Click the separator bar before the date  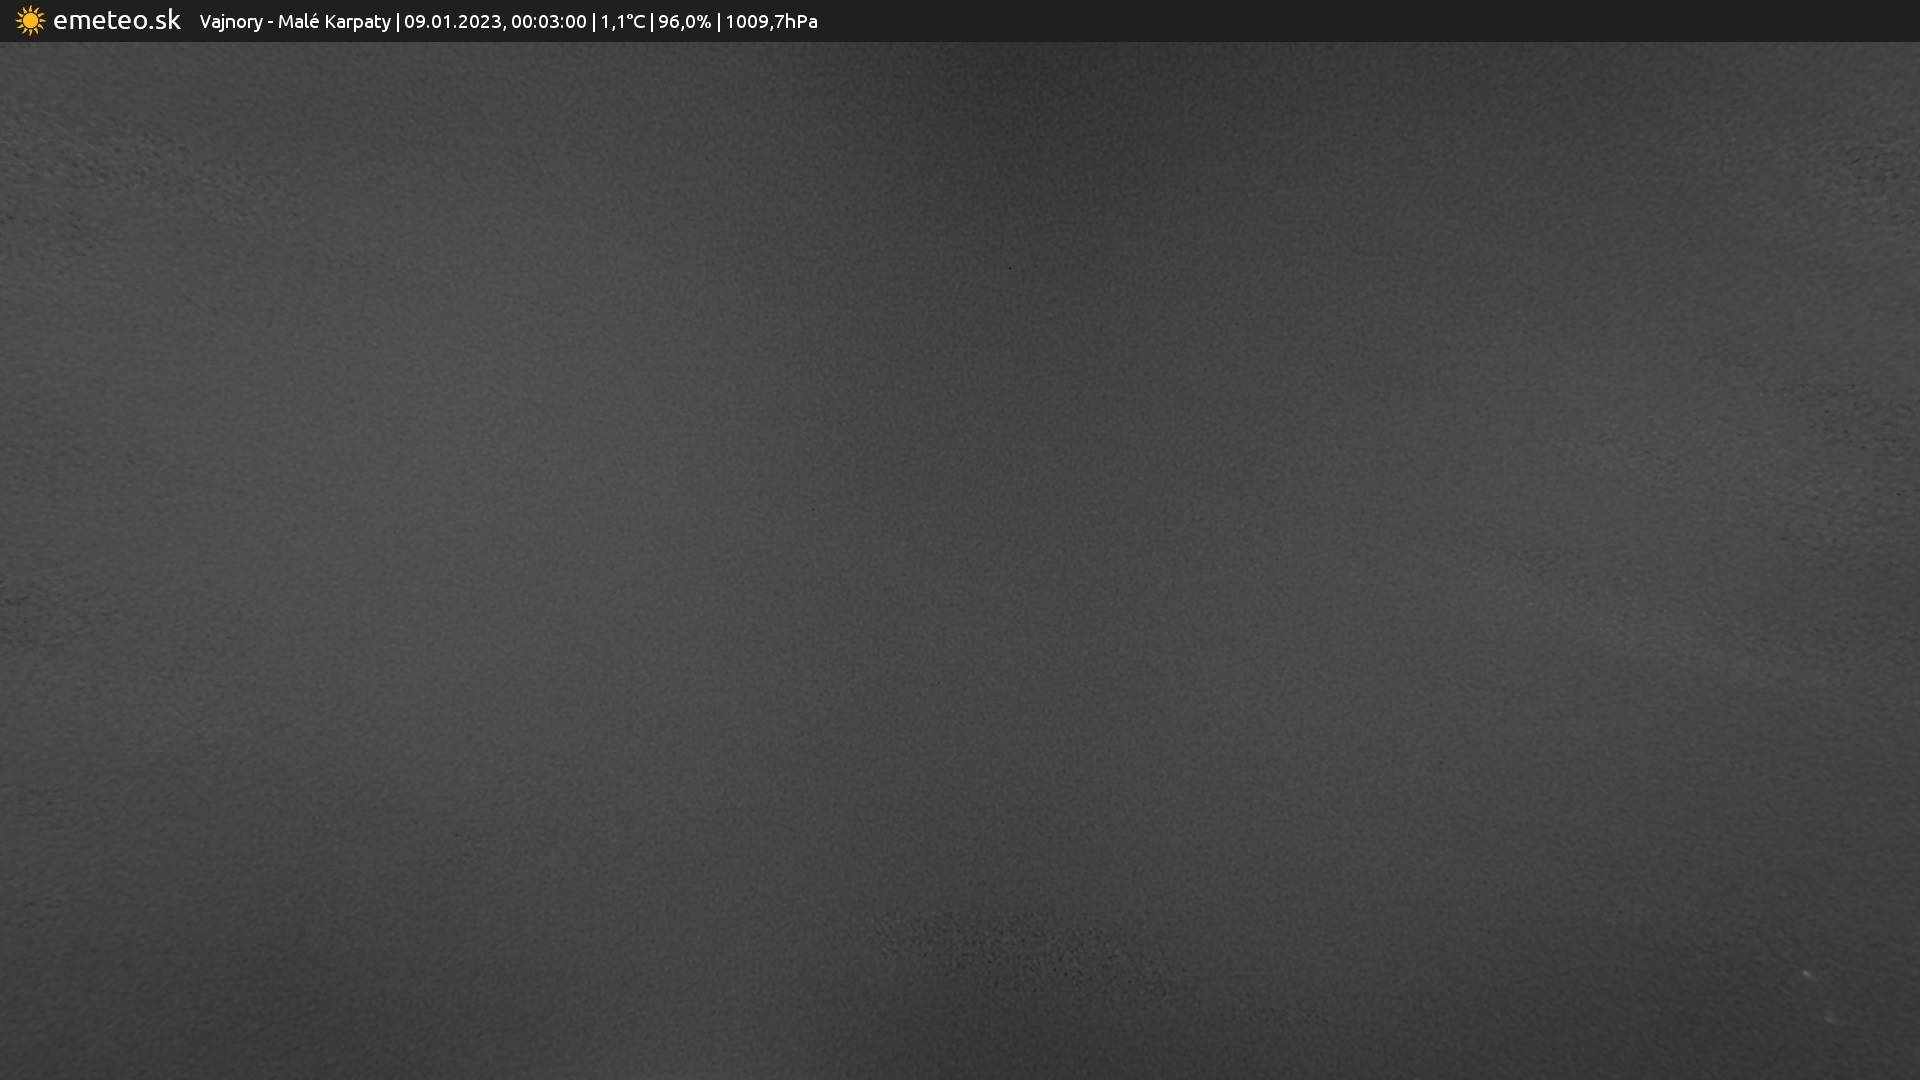point(397,22)
